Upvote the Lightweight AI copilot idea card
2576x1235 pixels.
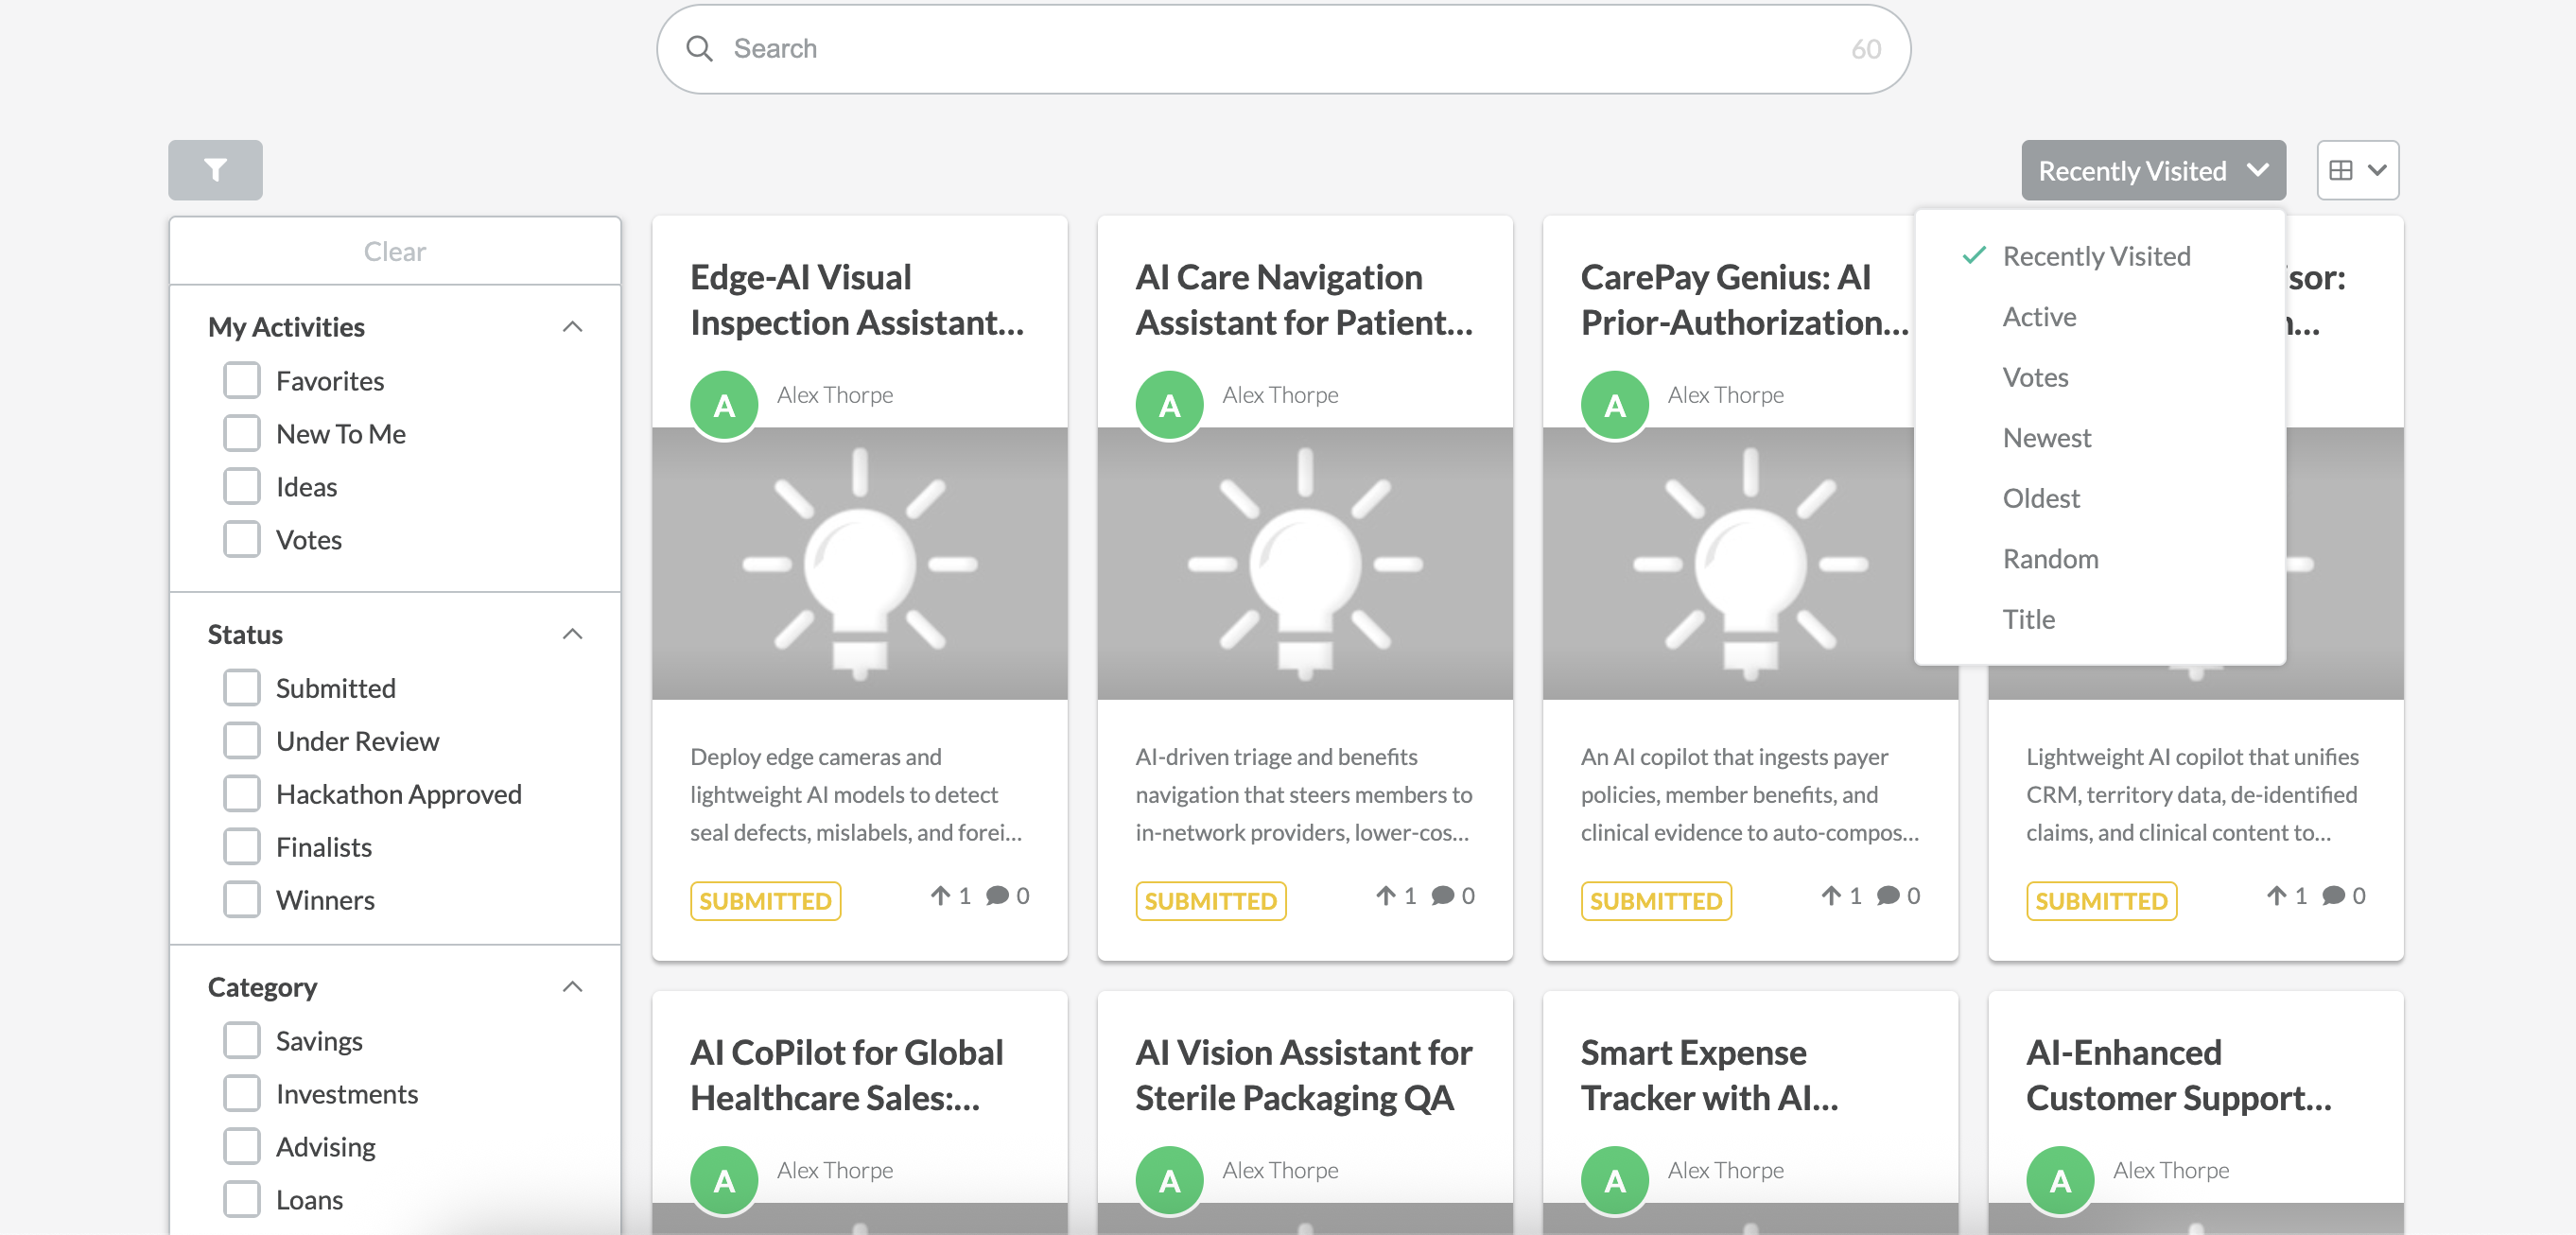click(2276, 895)
